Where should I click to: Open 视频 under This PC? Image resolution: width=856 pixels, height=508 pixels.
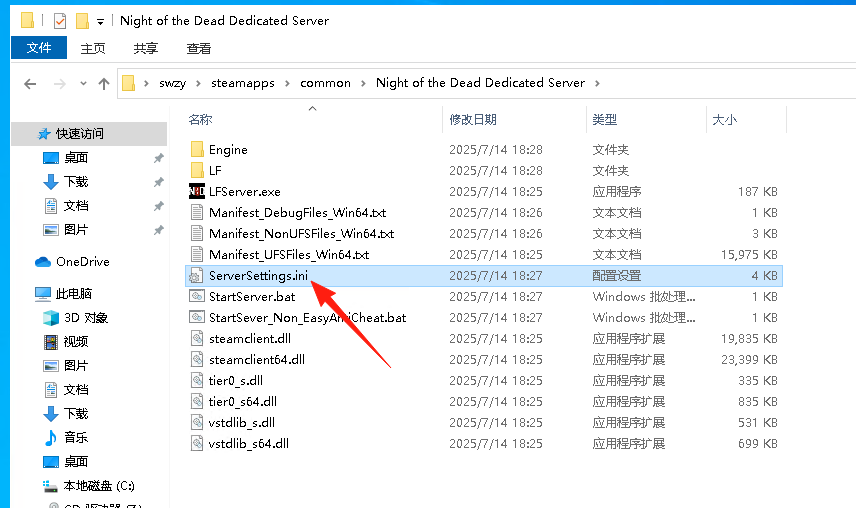click(x=76, y=342)
